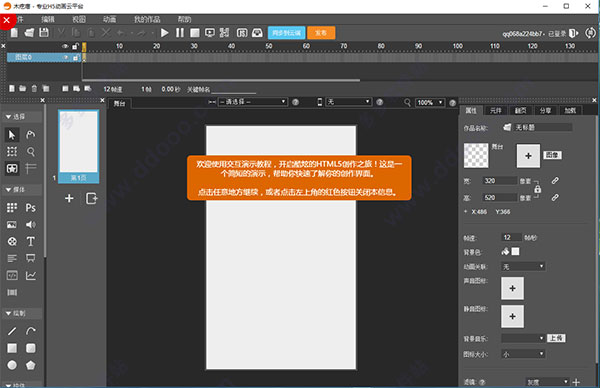The image size is (600, 388).
Task: Select the straight line drawing tool
Action: point(12,331)
